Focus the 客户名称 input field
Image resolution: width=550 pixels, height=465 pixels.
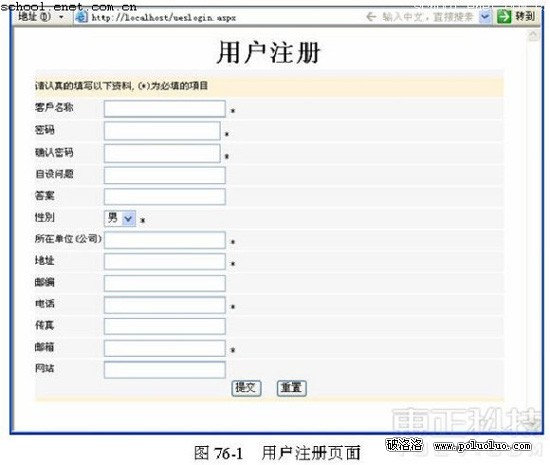[165, 109]
